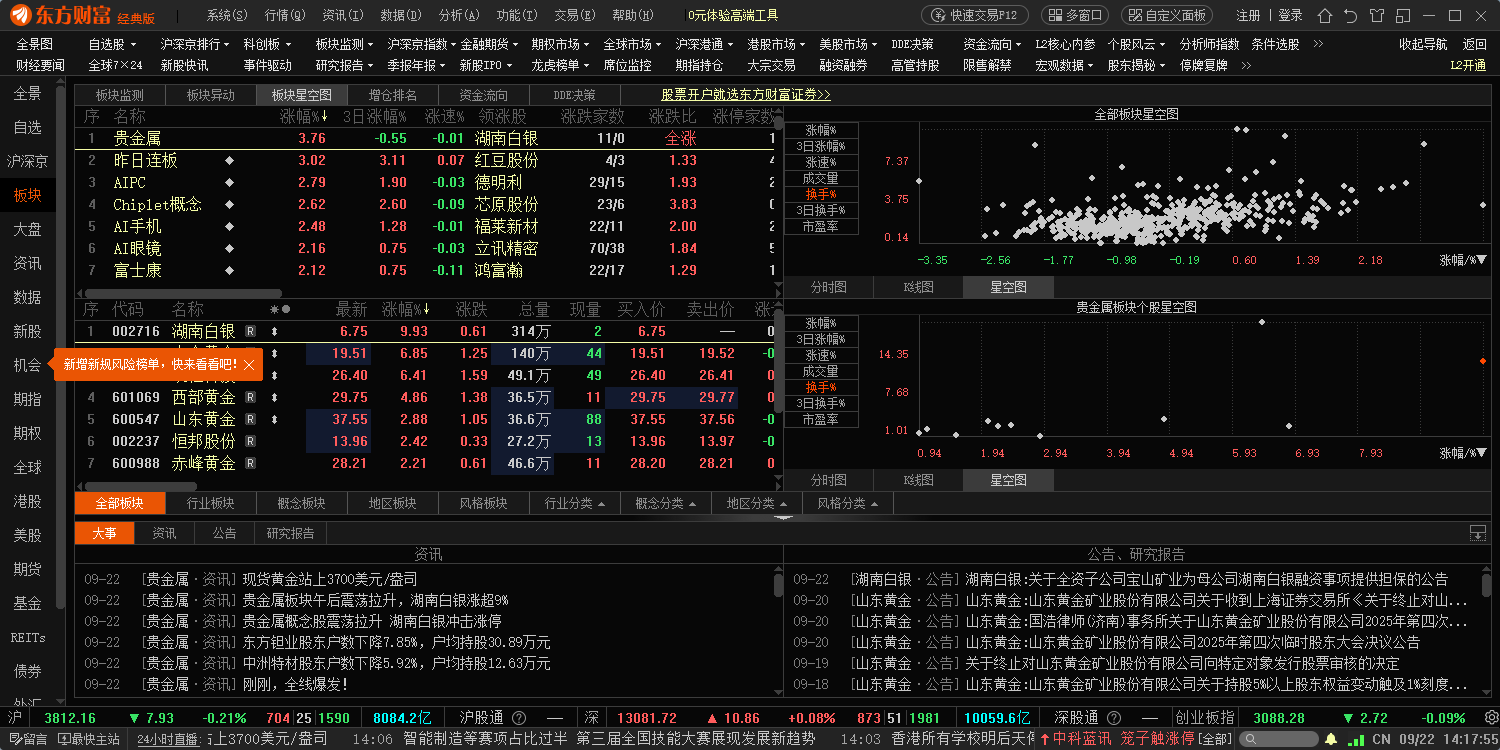Switch to K线图 tab under 全部板块 chart
Viewport: 1500px width, 750px height.
click(918, 287)
